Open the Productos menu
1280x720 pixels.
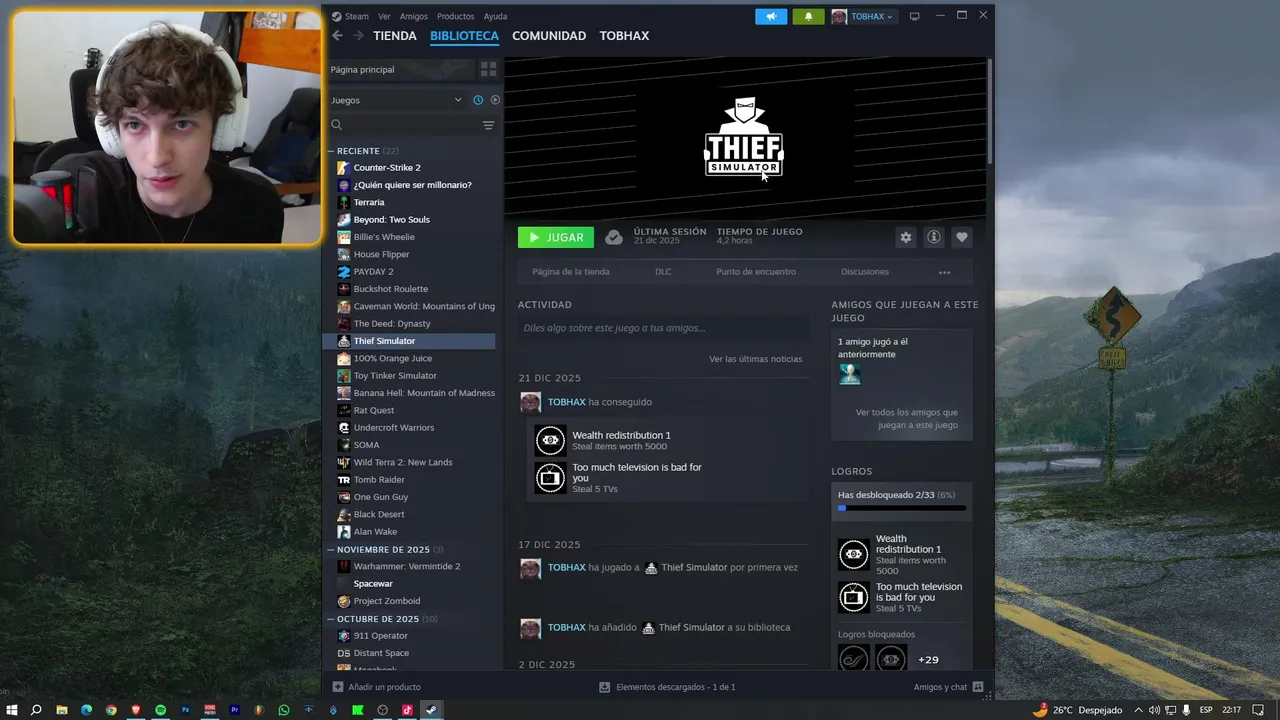click(x=456, y=16)
